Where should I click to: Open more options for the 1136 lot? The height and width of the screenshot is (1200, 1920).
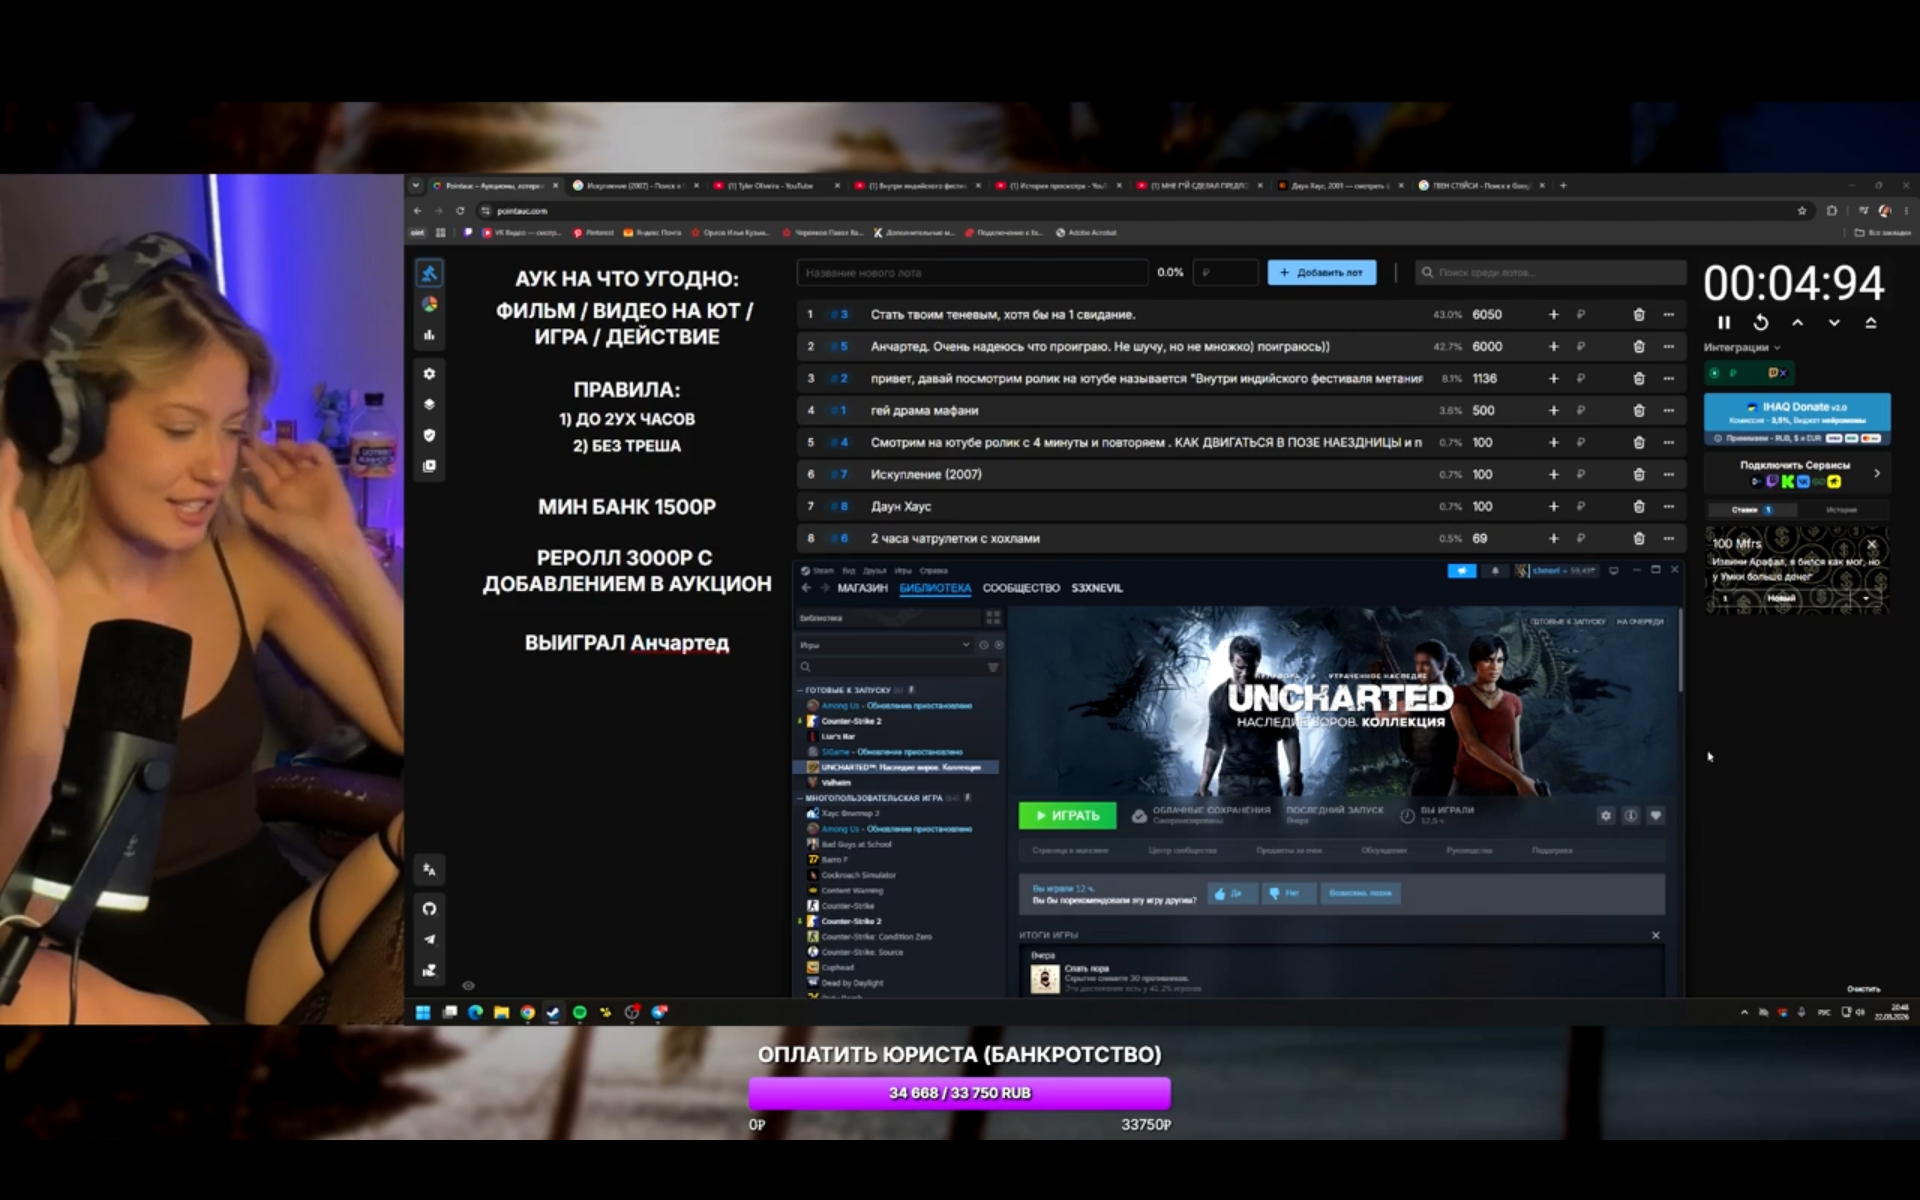pos(1668,378)
